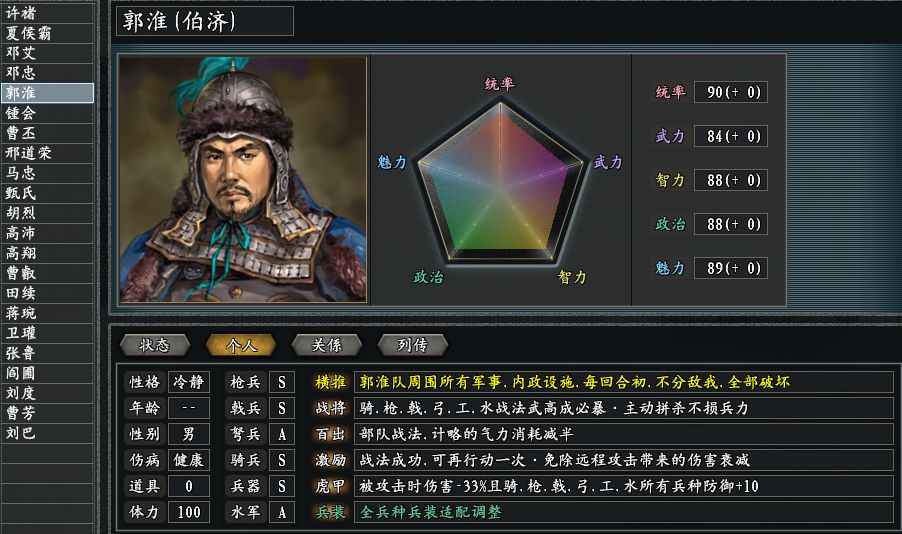Click the pentagon ability radar chart
Viewport: 902px width, 534px height.
(500, 180)
